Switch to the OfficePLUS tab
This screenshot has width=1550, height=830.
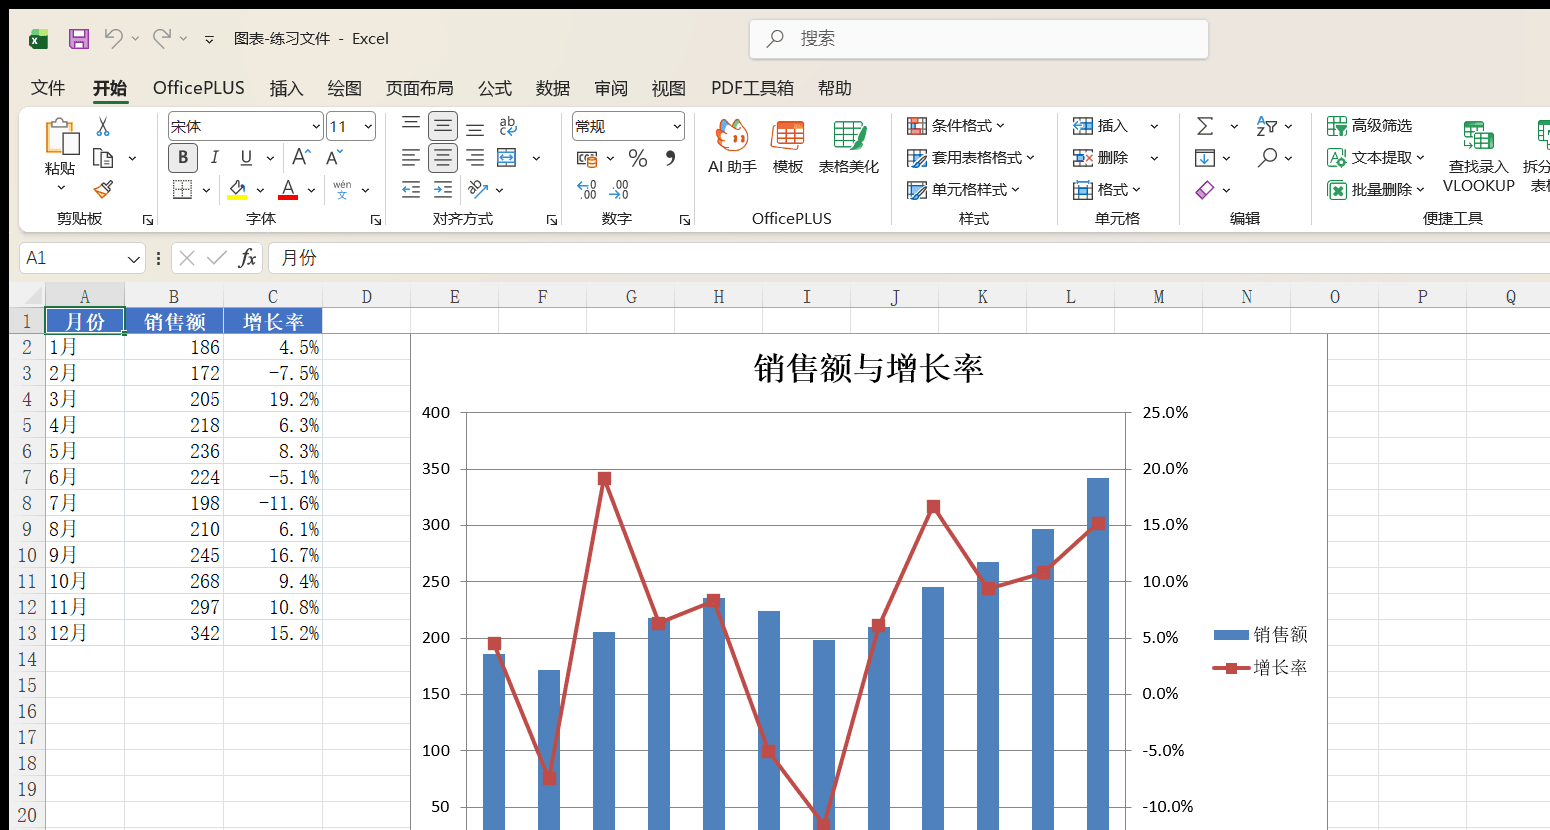(x=198, y=88)
